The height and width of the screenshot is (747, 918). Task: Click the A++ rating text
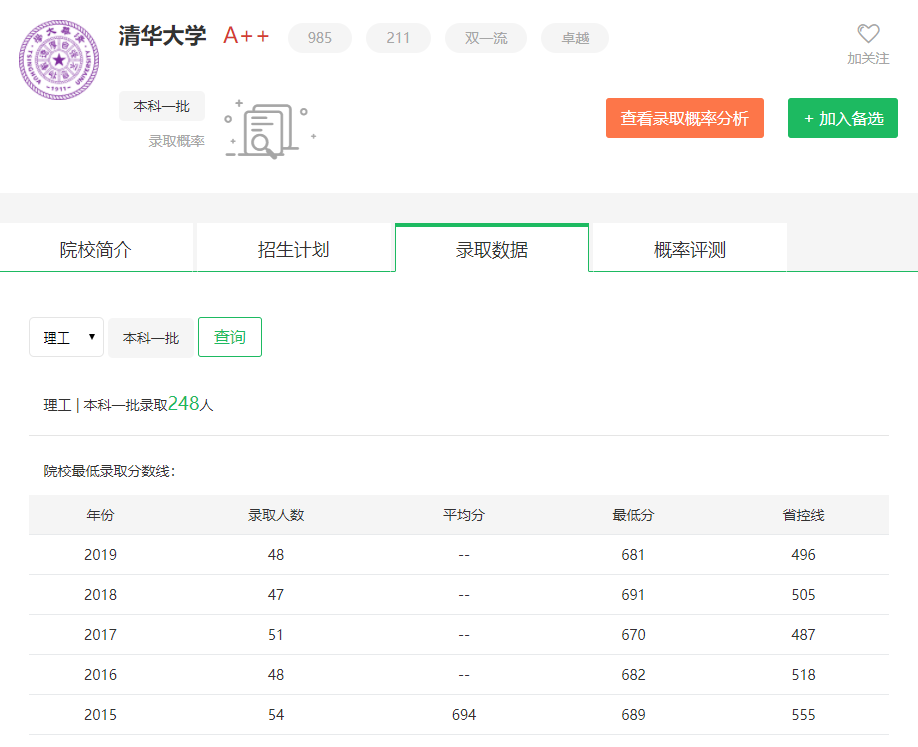point(246,36)
